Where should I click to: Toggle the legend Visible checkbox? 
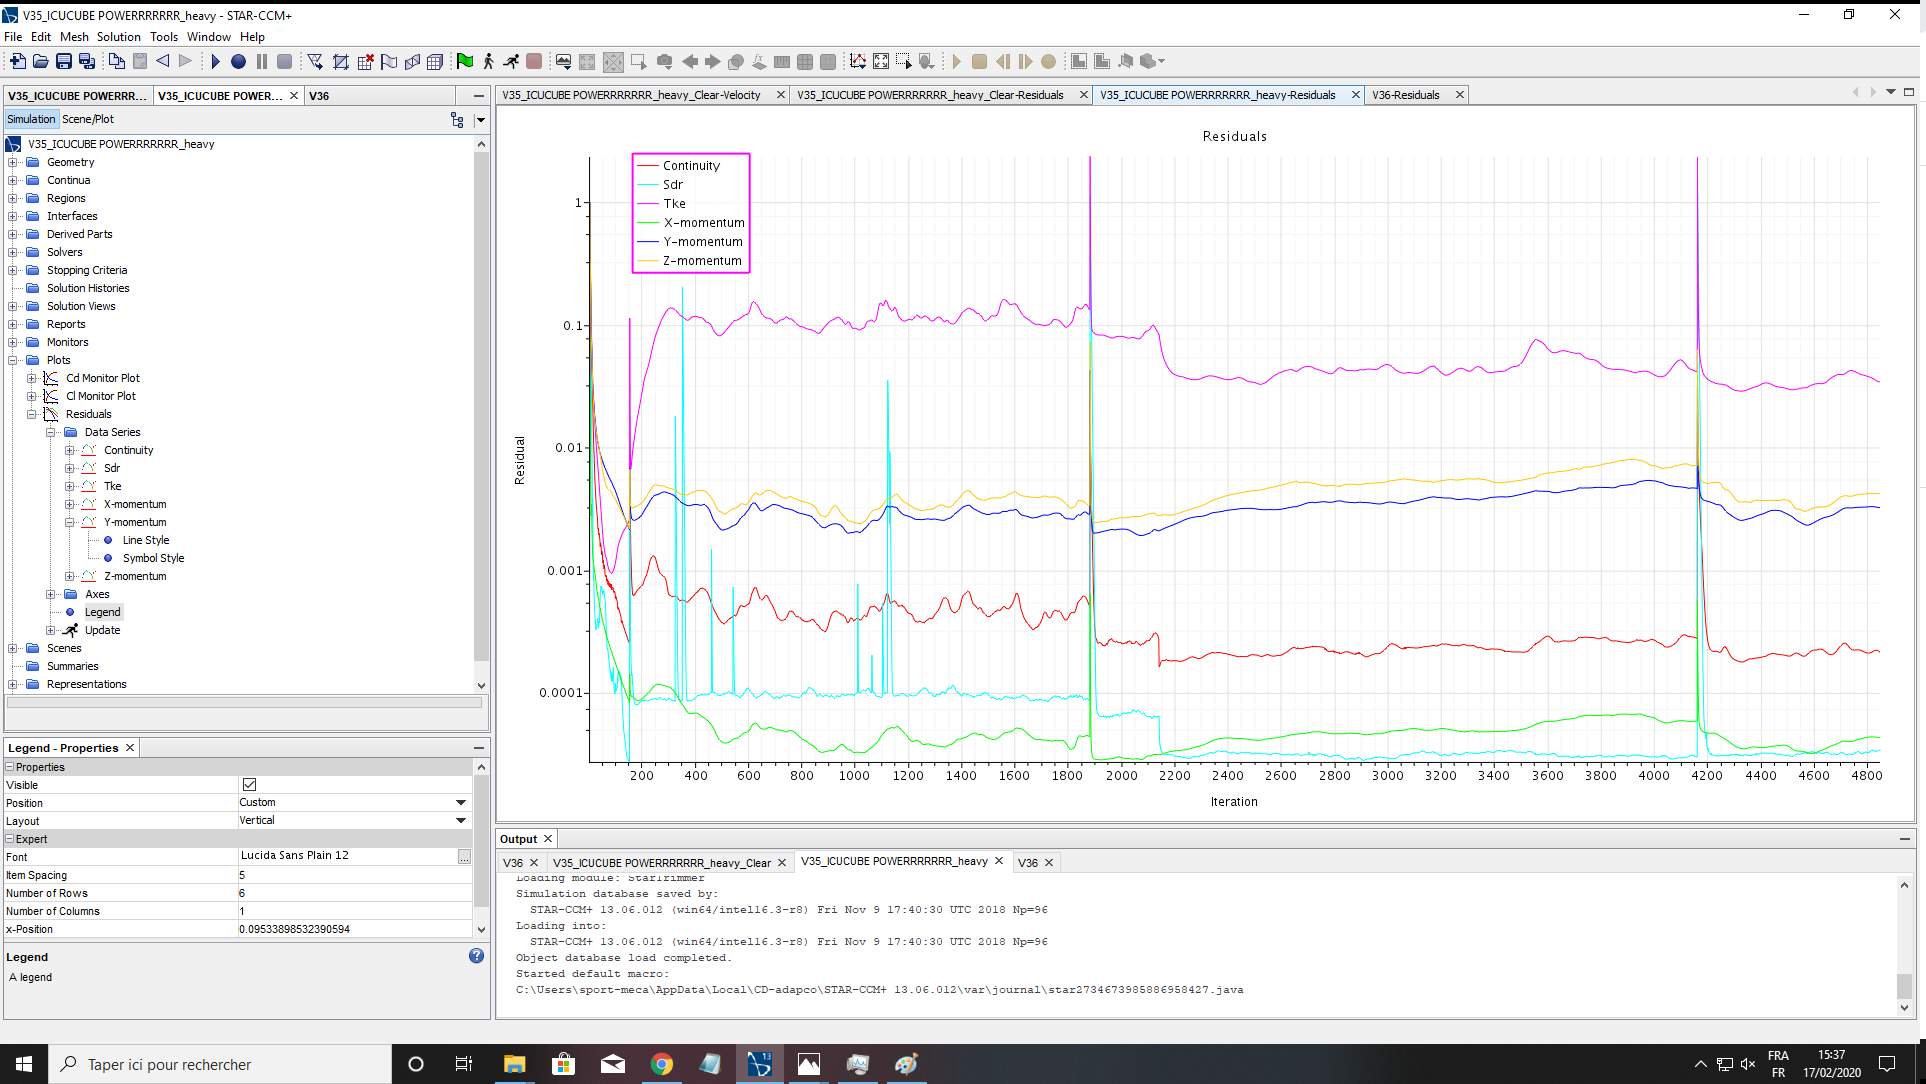(249, 785)
